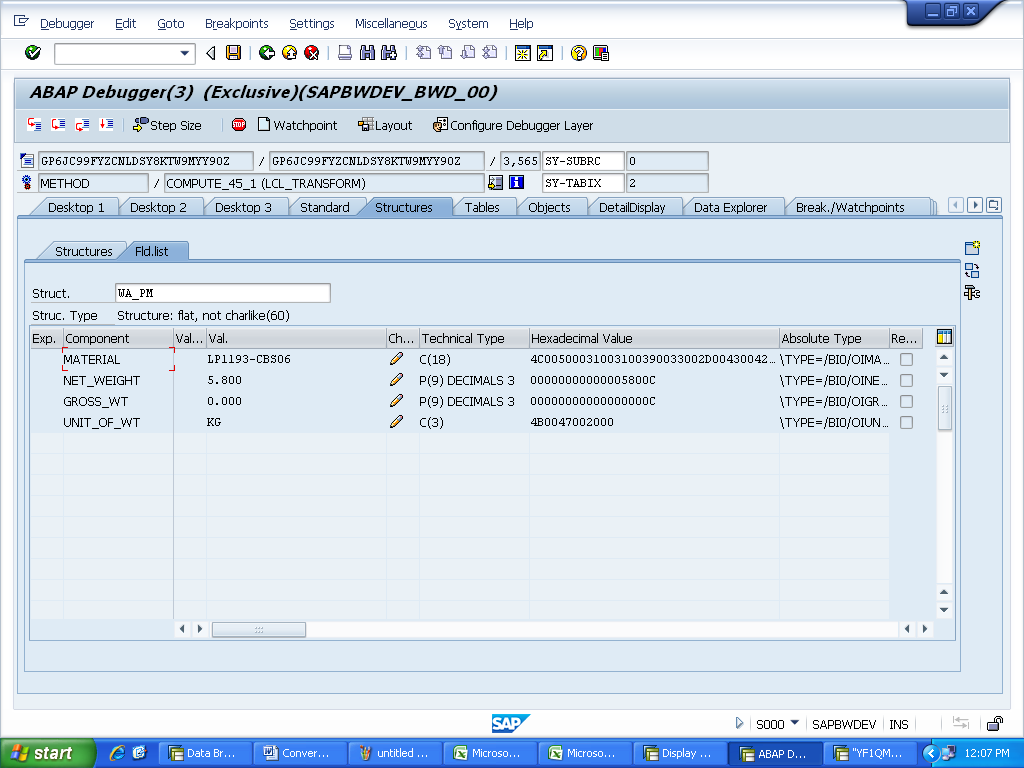This screenshot has width=1024, height=768.
Task: Open the Miscellaneous menu
Action: click(x=391, y=24)
